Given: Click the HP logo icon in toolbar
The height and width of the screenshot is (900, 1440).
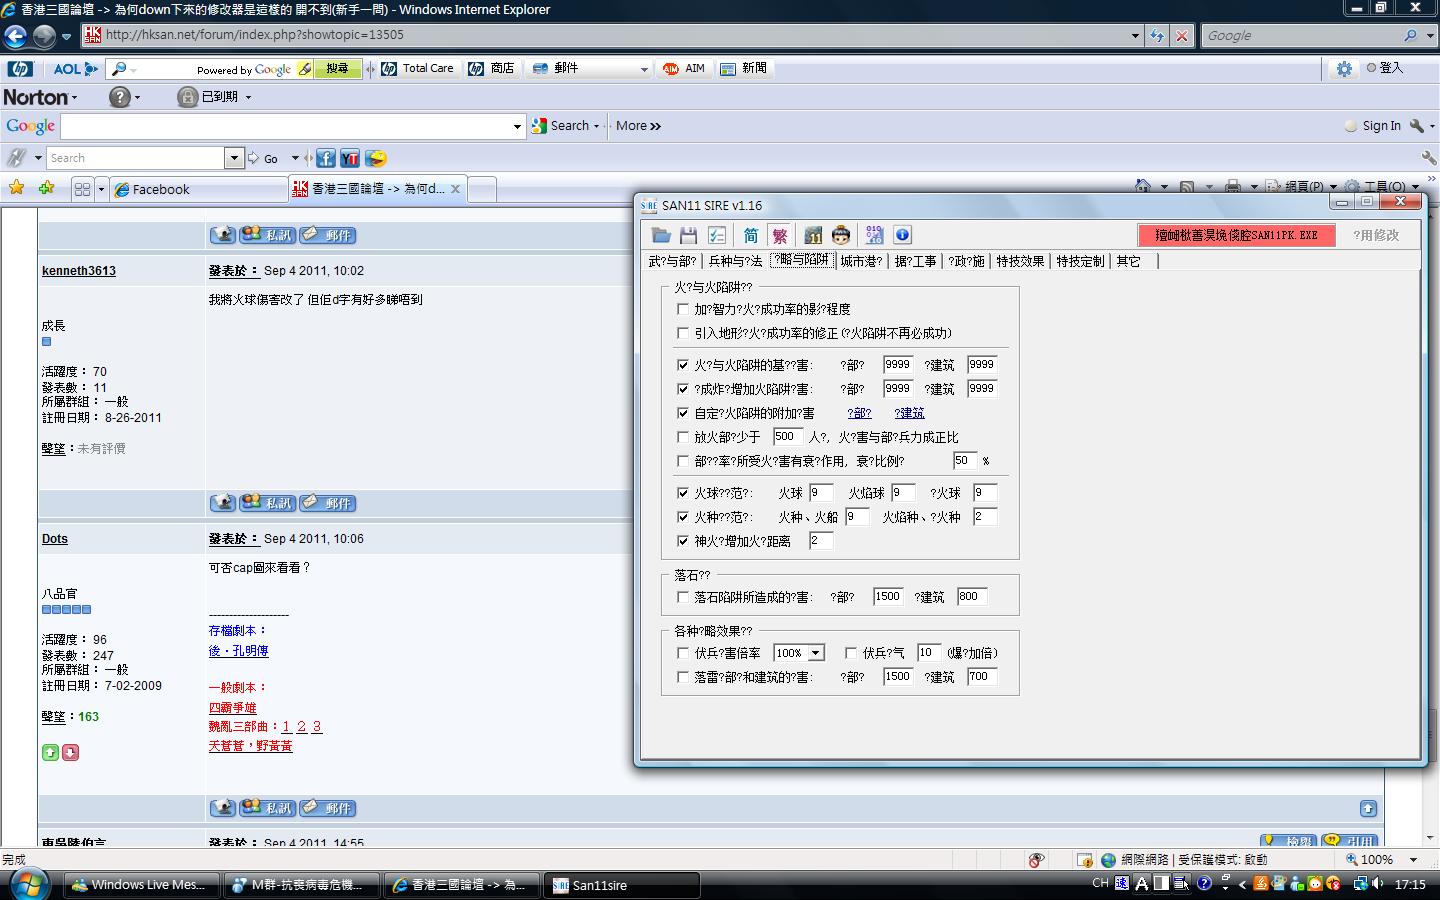Looking at the screenshot, I should [x=20, y=68].
